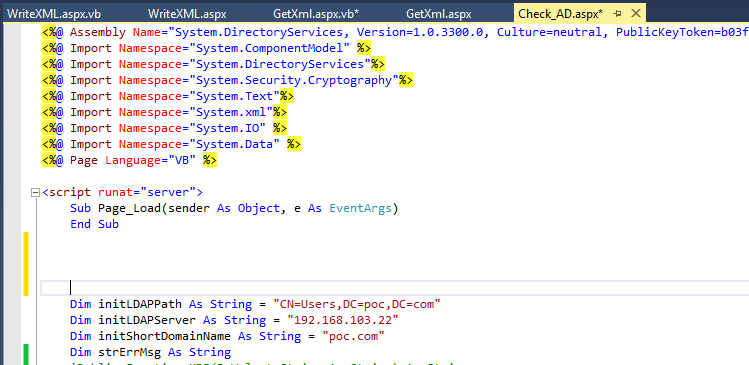Open the WriteXML.aspx tab

tap(187, 14)
